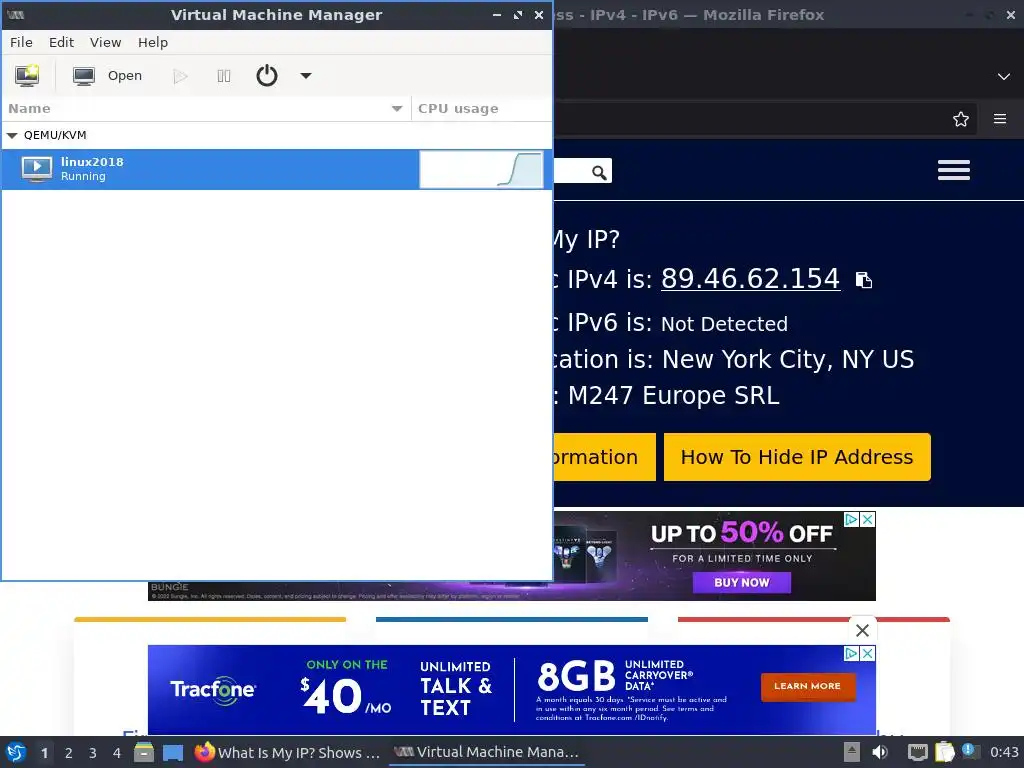1024x768 pixels.
Task: Open the Help menu
Action: coord(153,42)
